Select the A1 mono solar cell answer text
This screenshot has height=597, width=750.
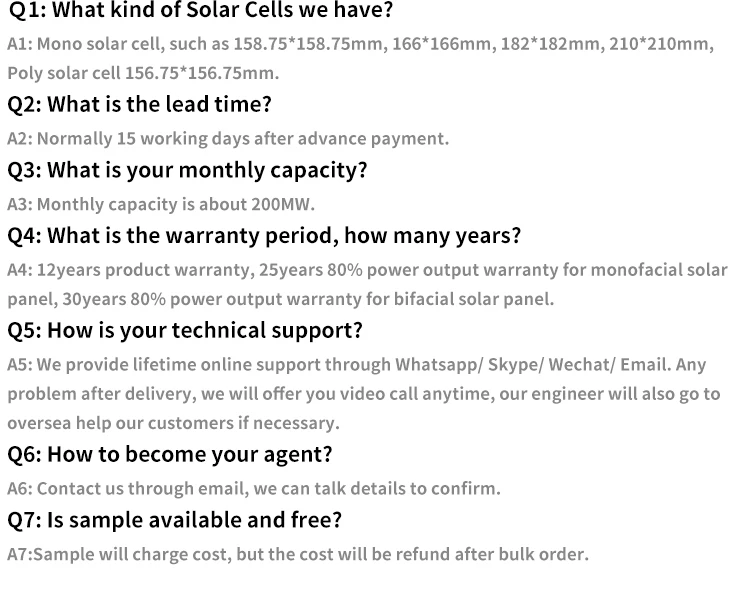tap(360, 44)
